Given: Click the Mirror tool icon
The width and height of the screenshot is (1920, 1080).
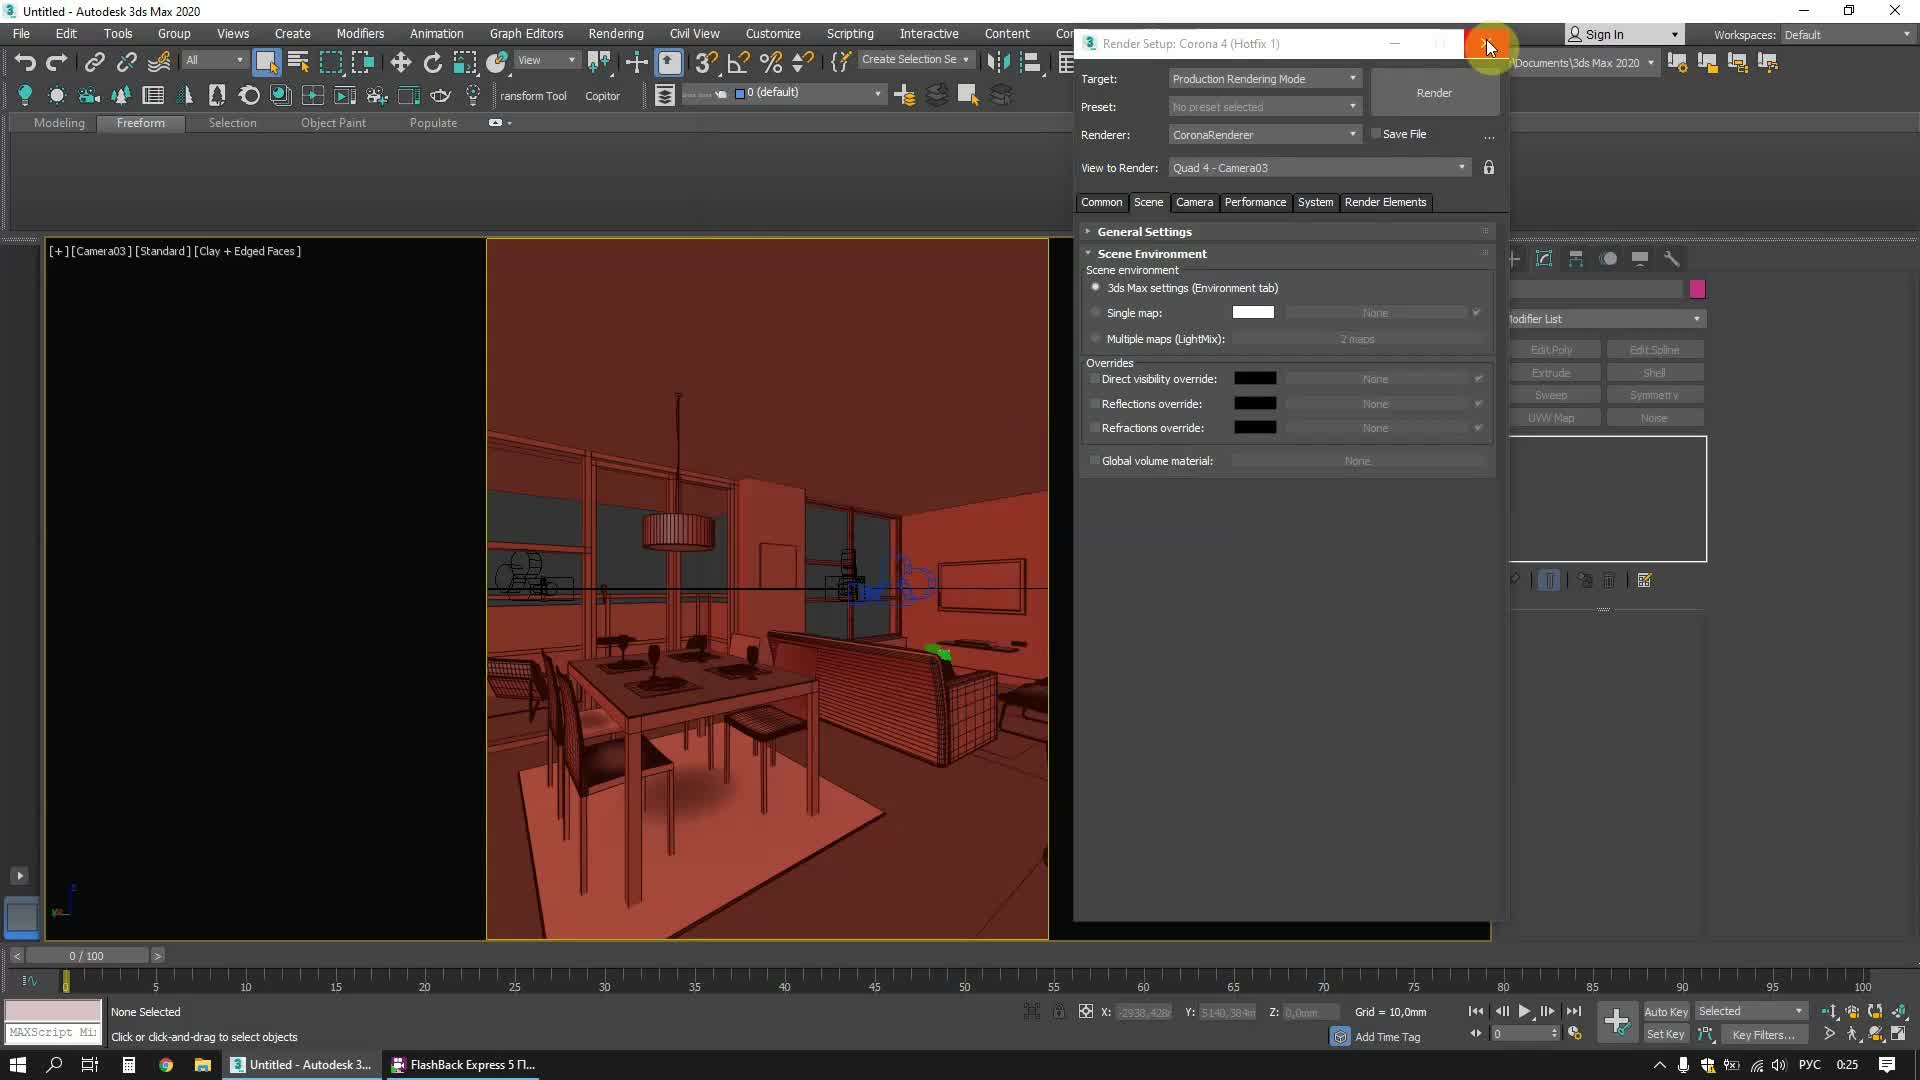Looking at the screenshot, I should [x=998, y=62].
